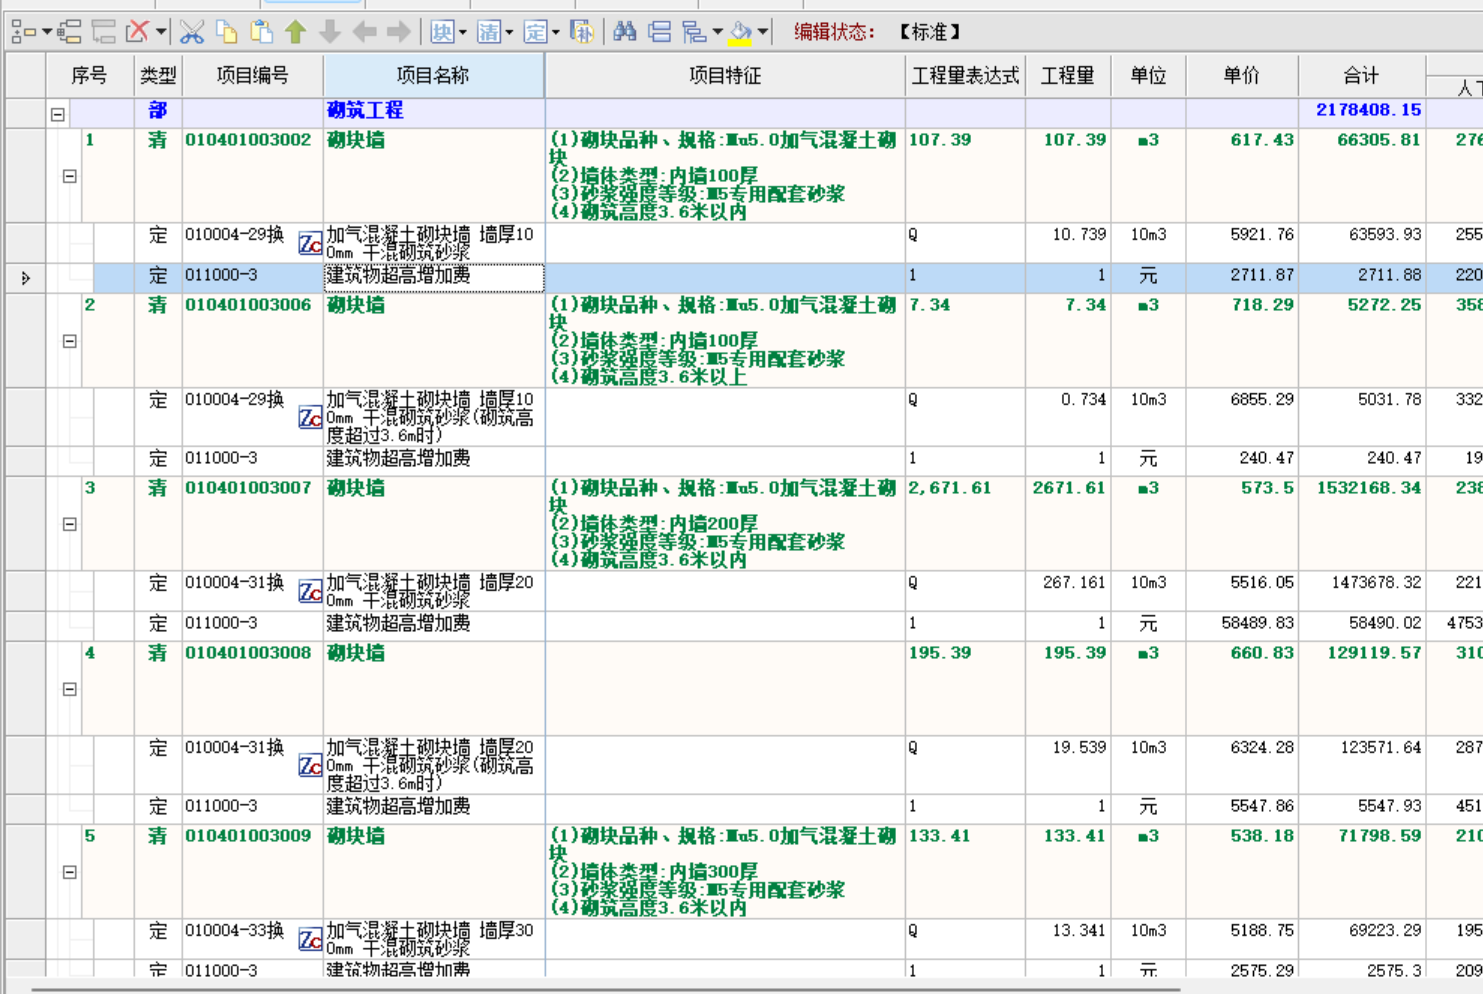
Task: Click the total value 2178408.15
Action: pyautogui.click(x=1368, y=110)
